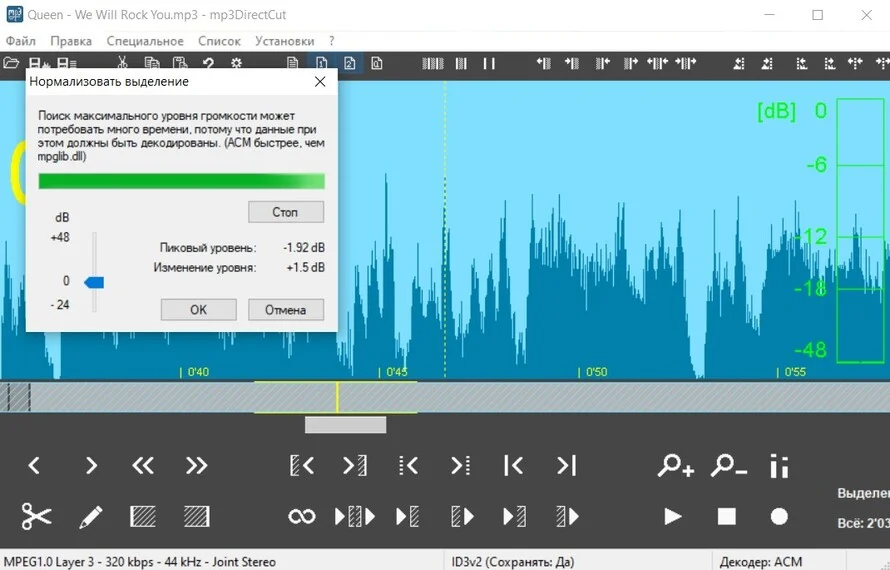
Task: Jump to previous cue with dotted-line chevron
Action: (x=408, y=466)
